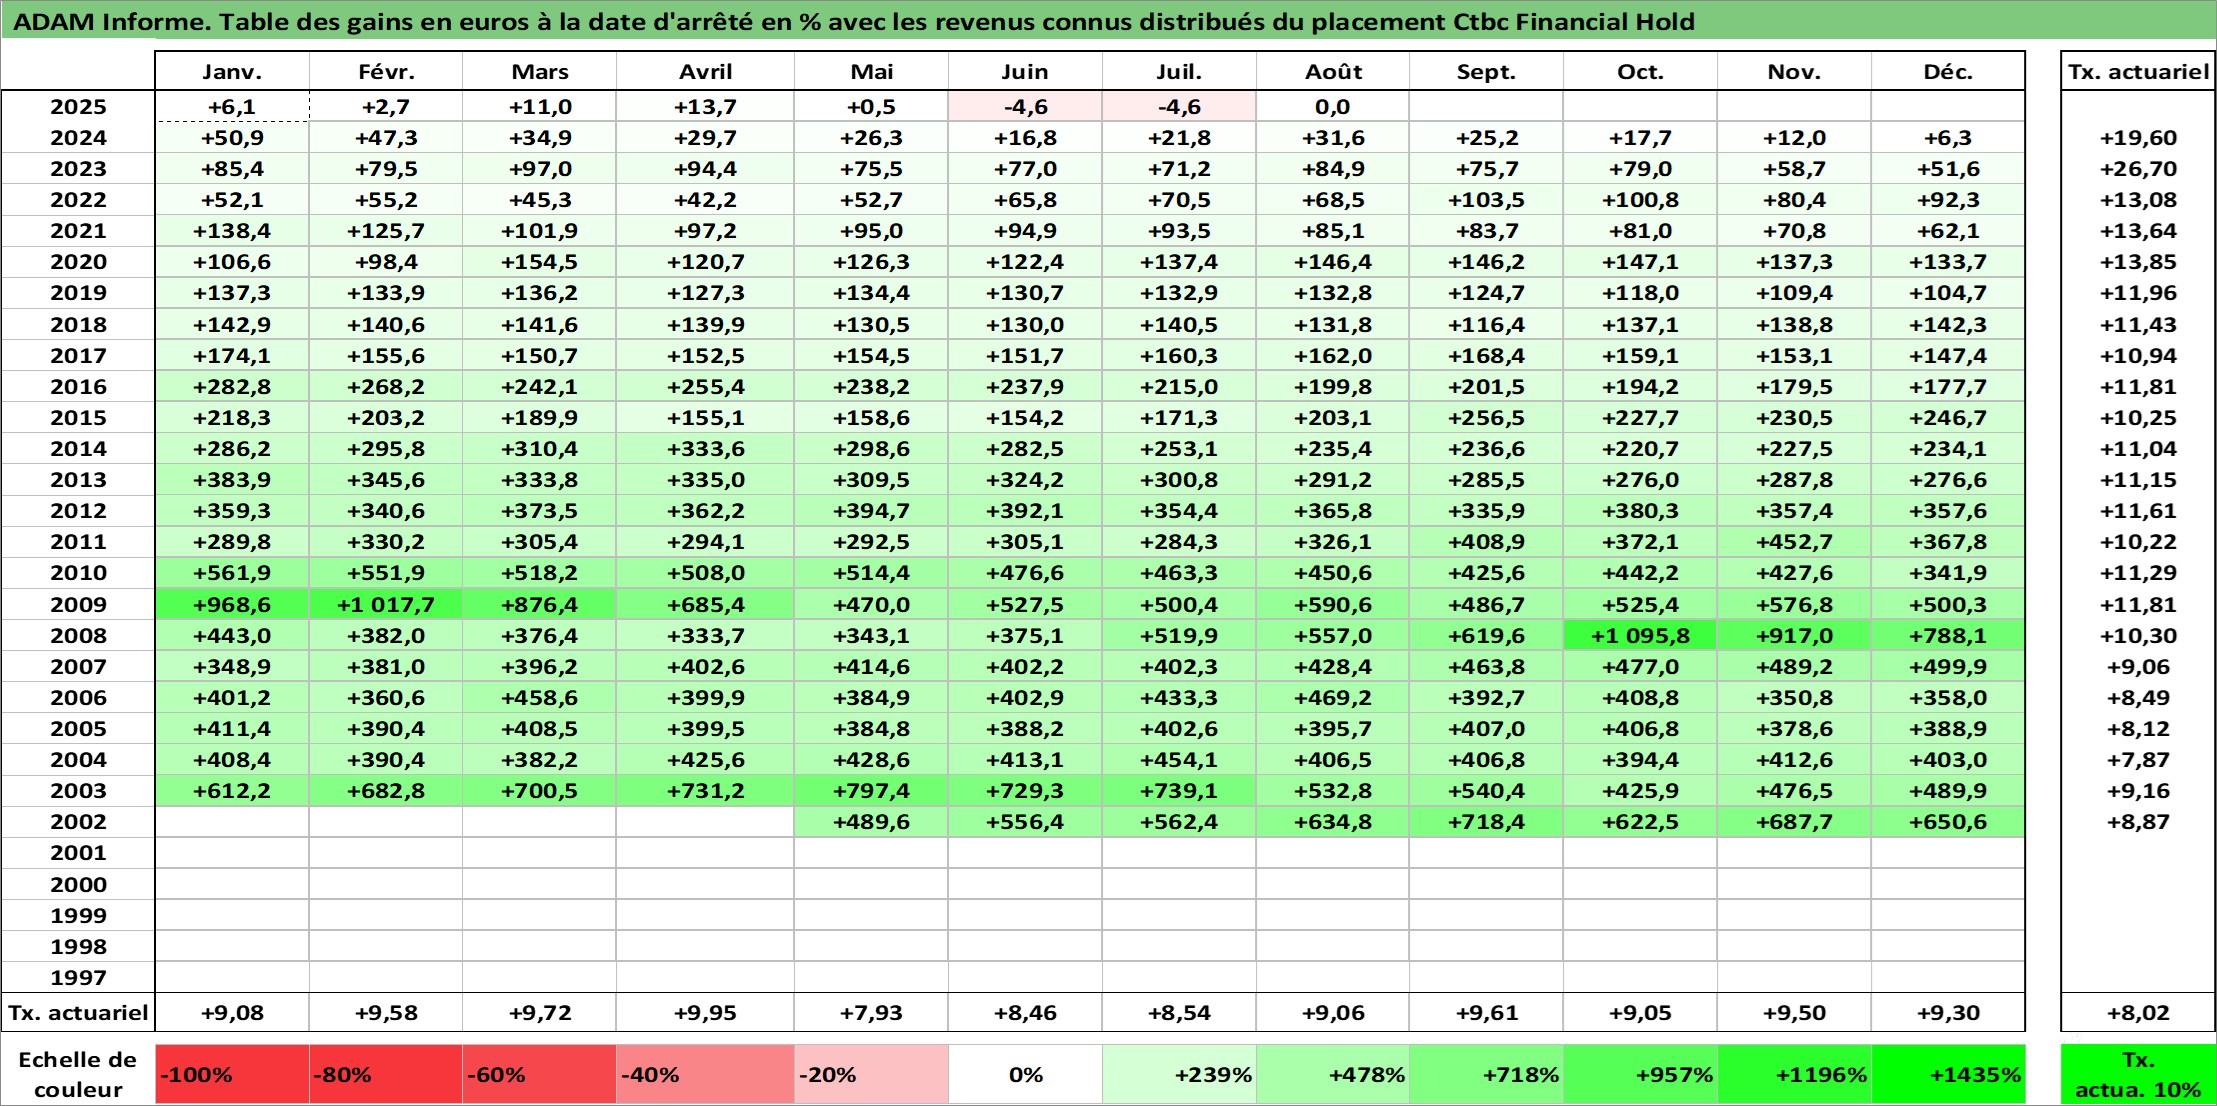
Task: Select the +499,9 cell in 2007
Action: 1948,666
